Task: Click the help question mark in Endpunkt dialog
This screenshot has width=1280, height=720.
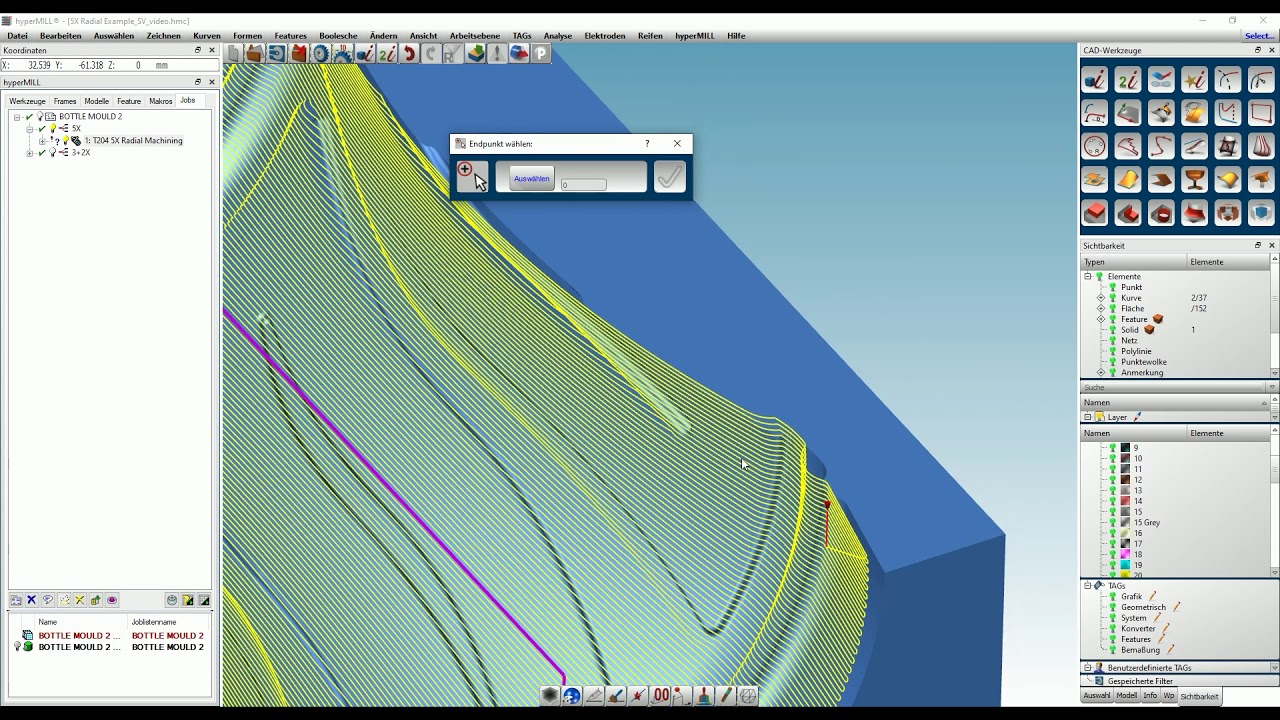Action: tap(647, 144)
